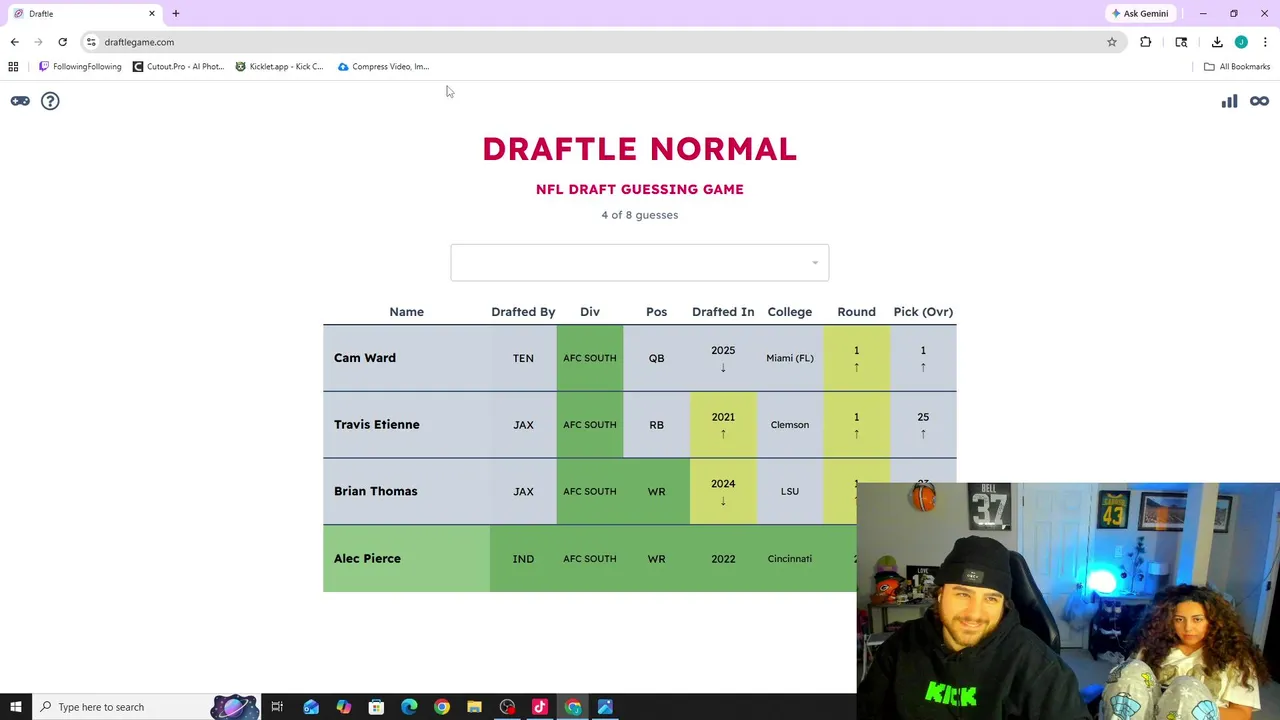Image resolution: width=1280 pixels, height=720 pixels.
Task: Click the Cincinnati college cell
Action: [790, 558]
